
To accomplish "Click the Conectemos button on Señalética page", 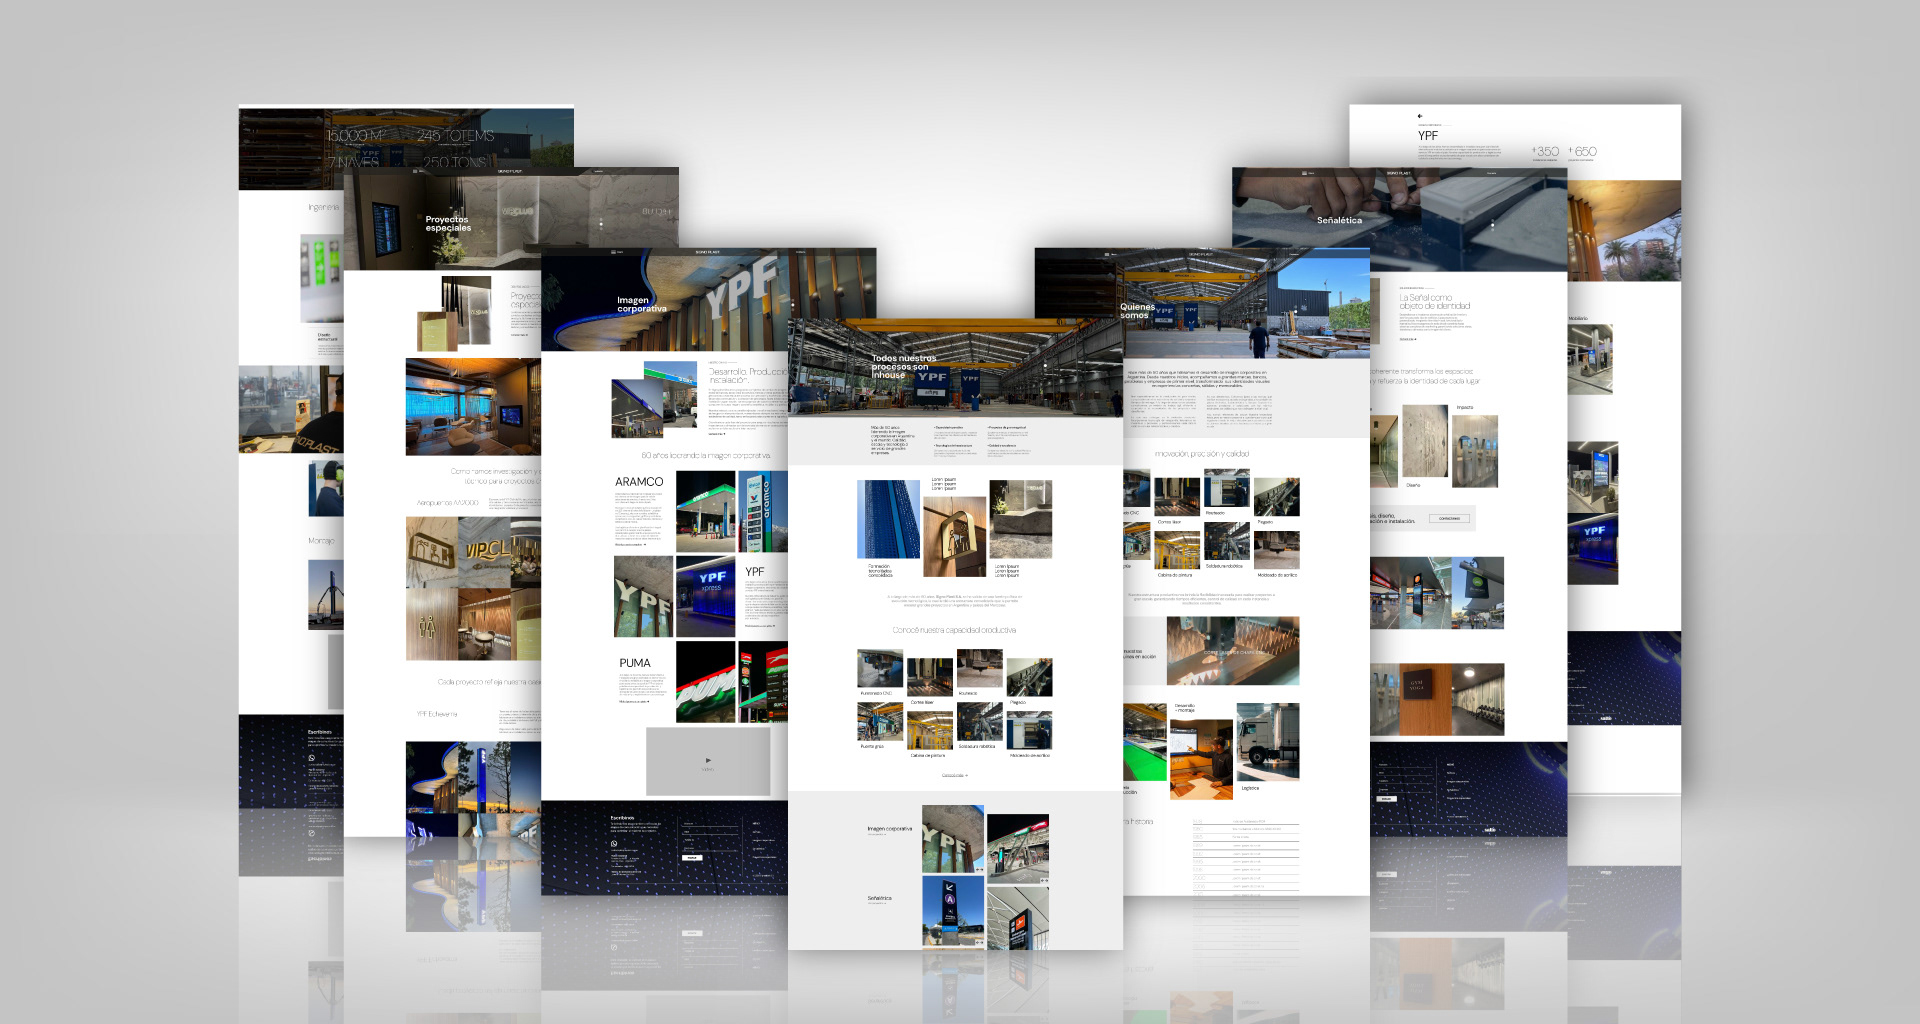I will [x=1450, y=518].
